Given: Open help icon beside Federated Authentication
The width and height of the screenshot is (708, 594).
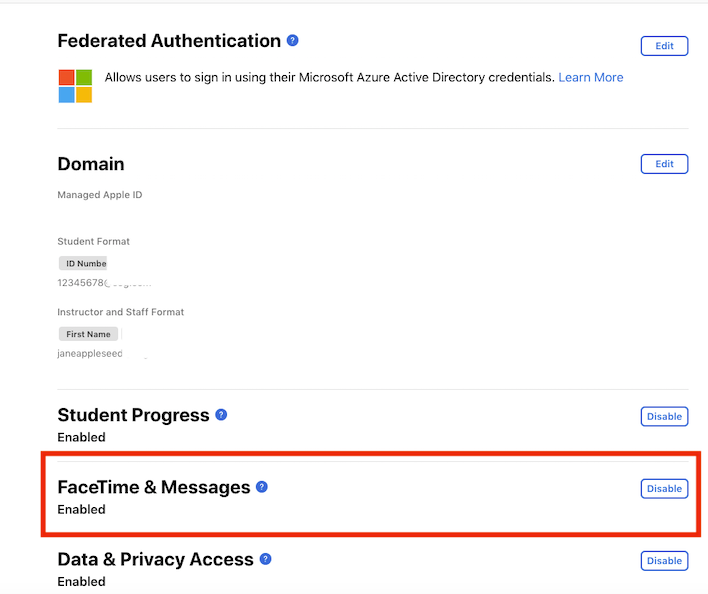Looking at the screenshot, I should pyautogui.click(x=293, y=41).
